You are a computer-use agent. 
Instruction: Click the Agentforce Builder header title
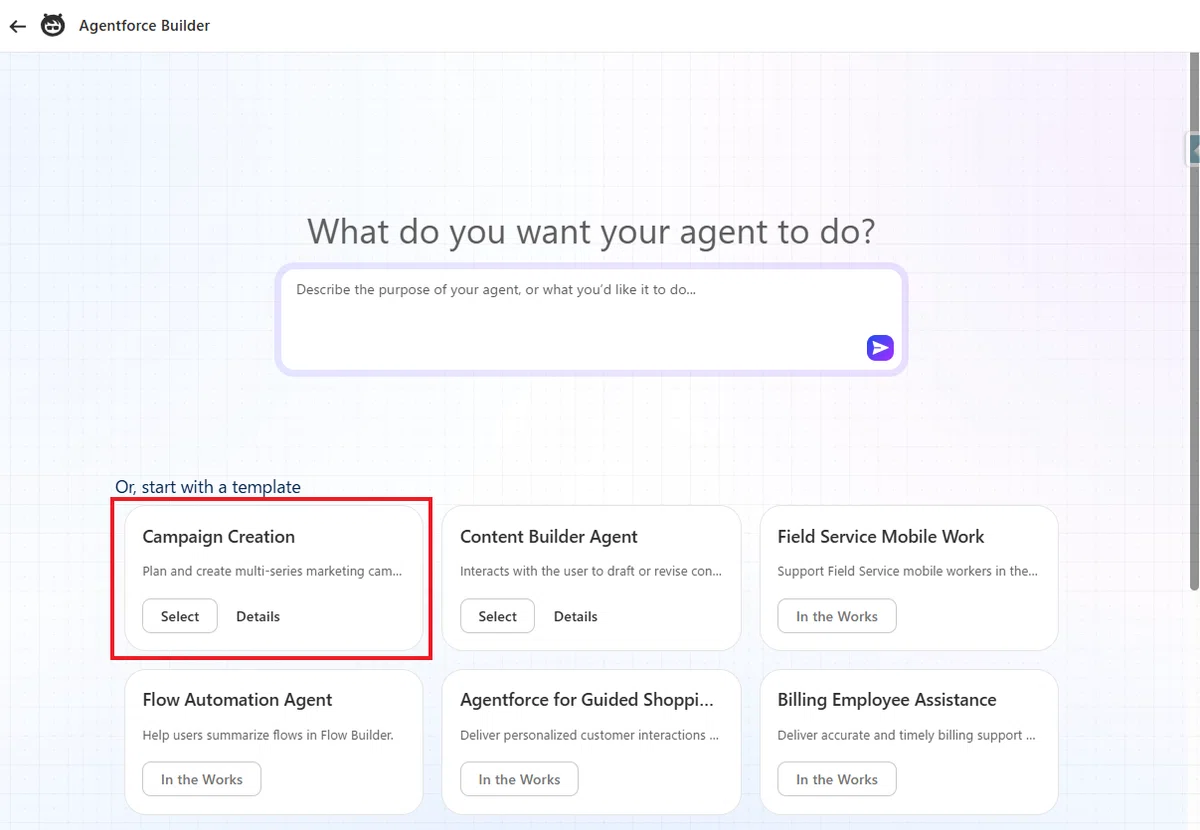point(145,26)
